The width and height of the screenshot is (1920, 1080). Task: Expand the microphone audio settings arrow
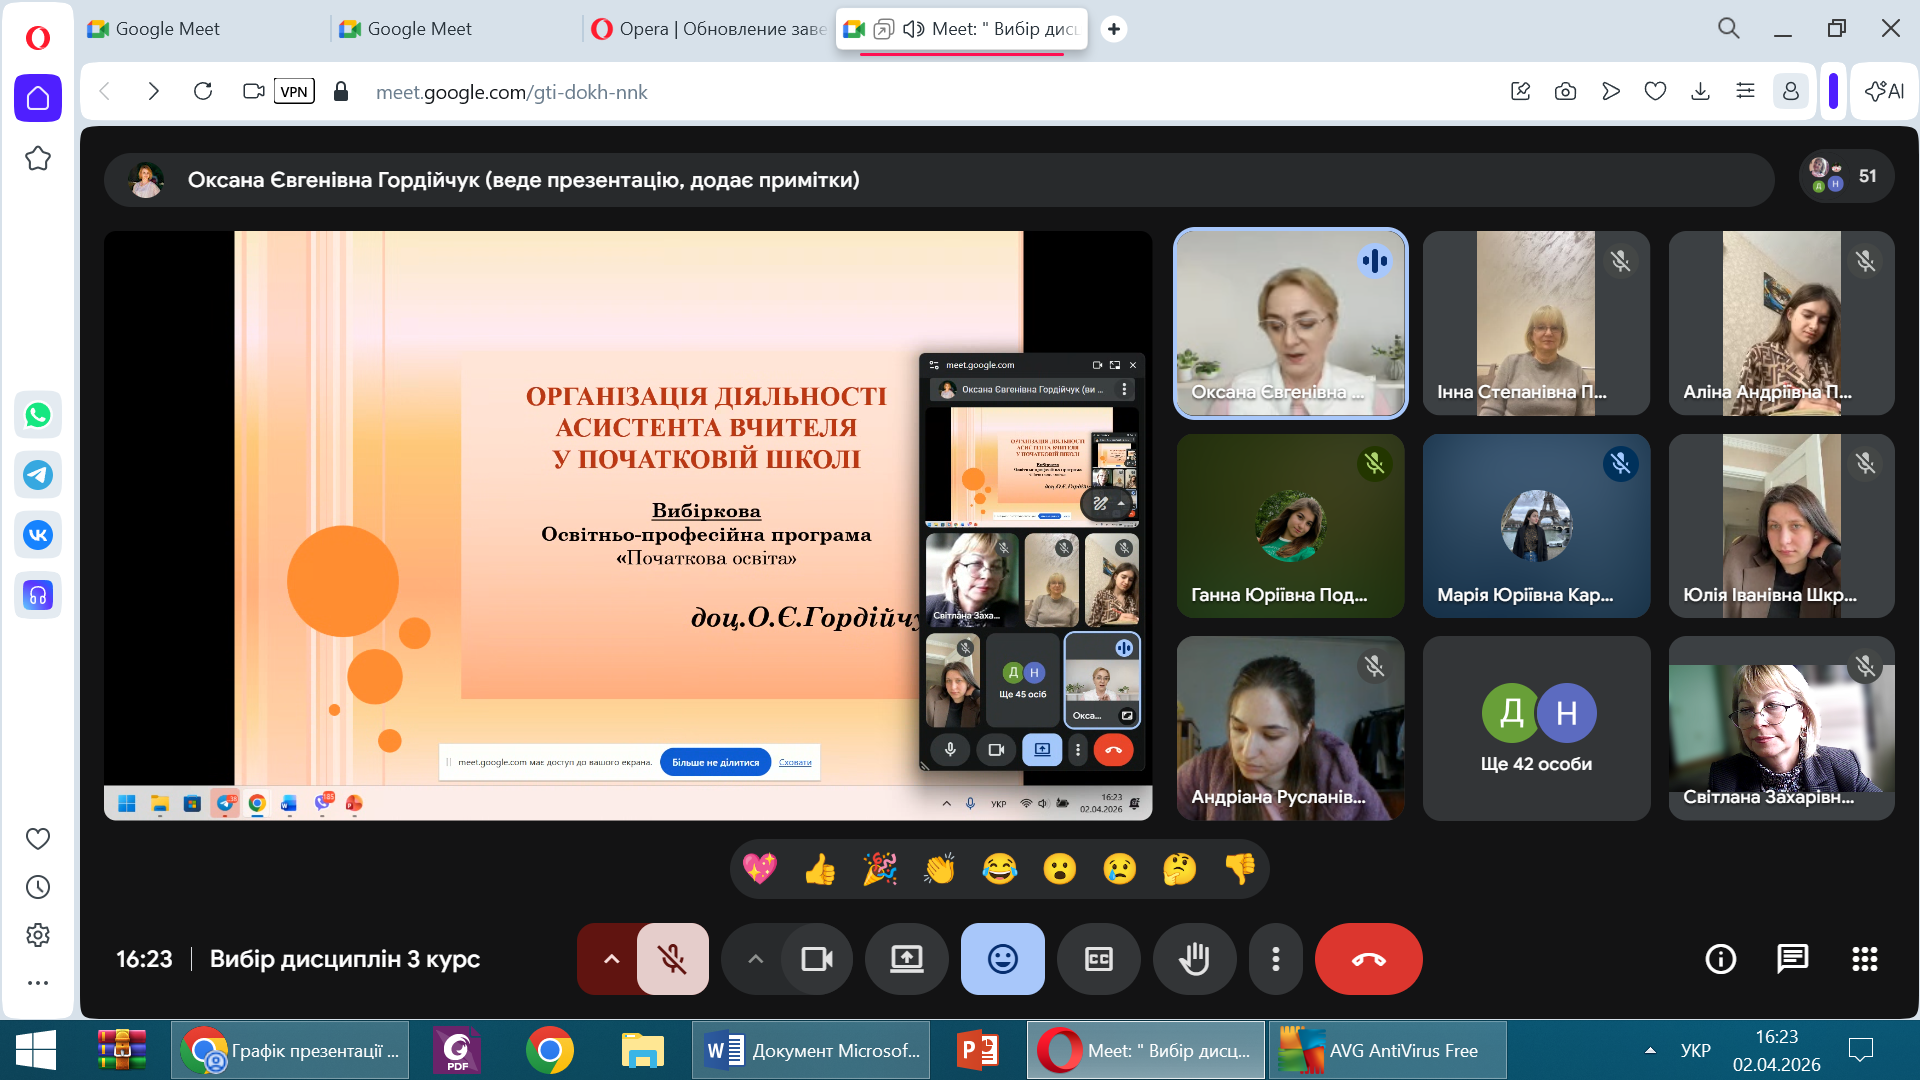(x=611, y=959)
